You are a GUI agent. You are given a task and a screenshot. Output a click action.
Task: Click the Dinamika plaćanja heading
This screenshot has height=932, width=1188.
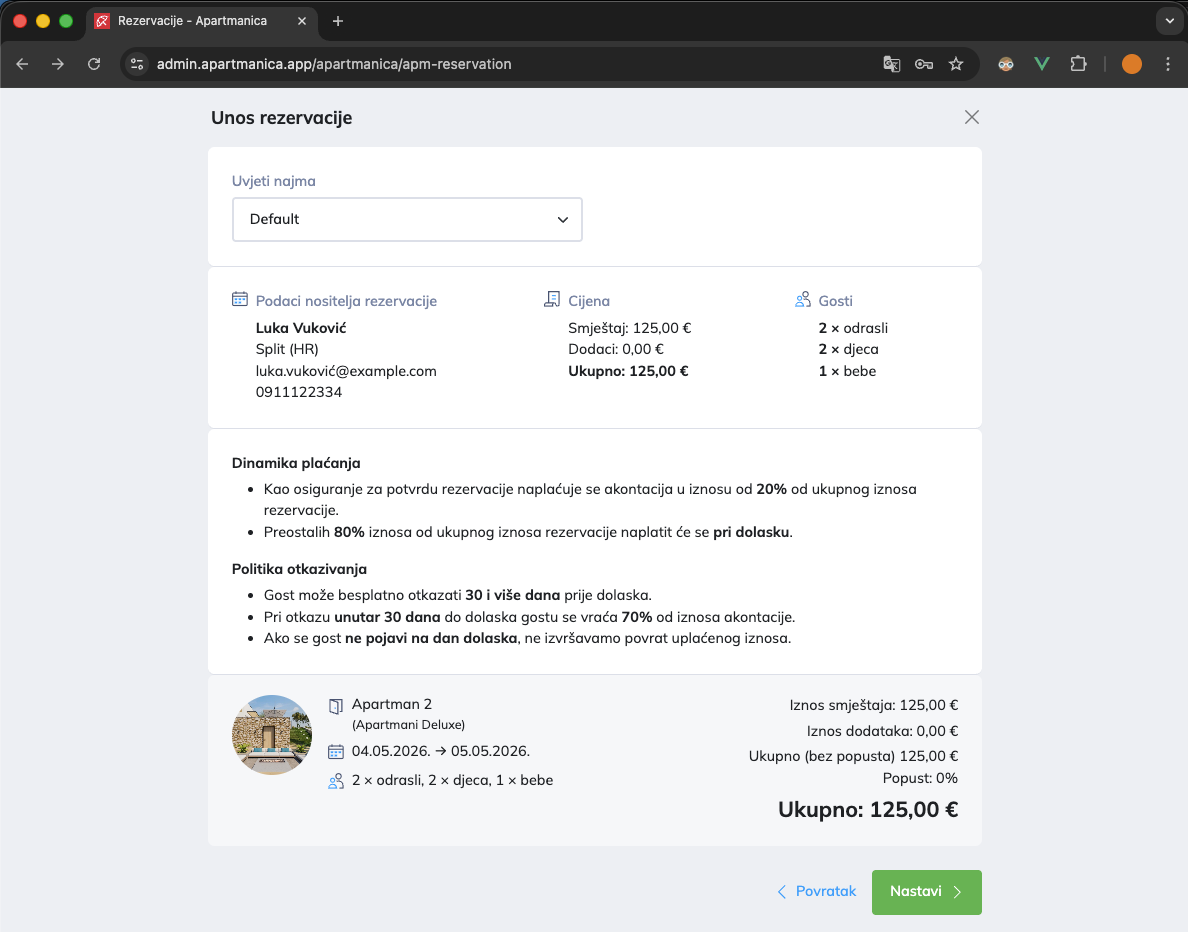pyautogui.click(x=296, y=463)
